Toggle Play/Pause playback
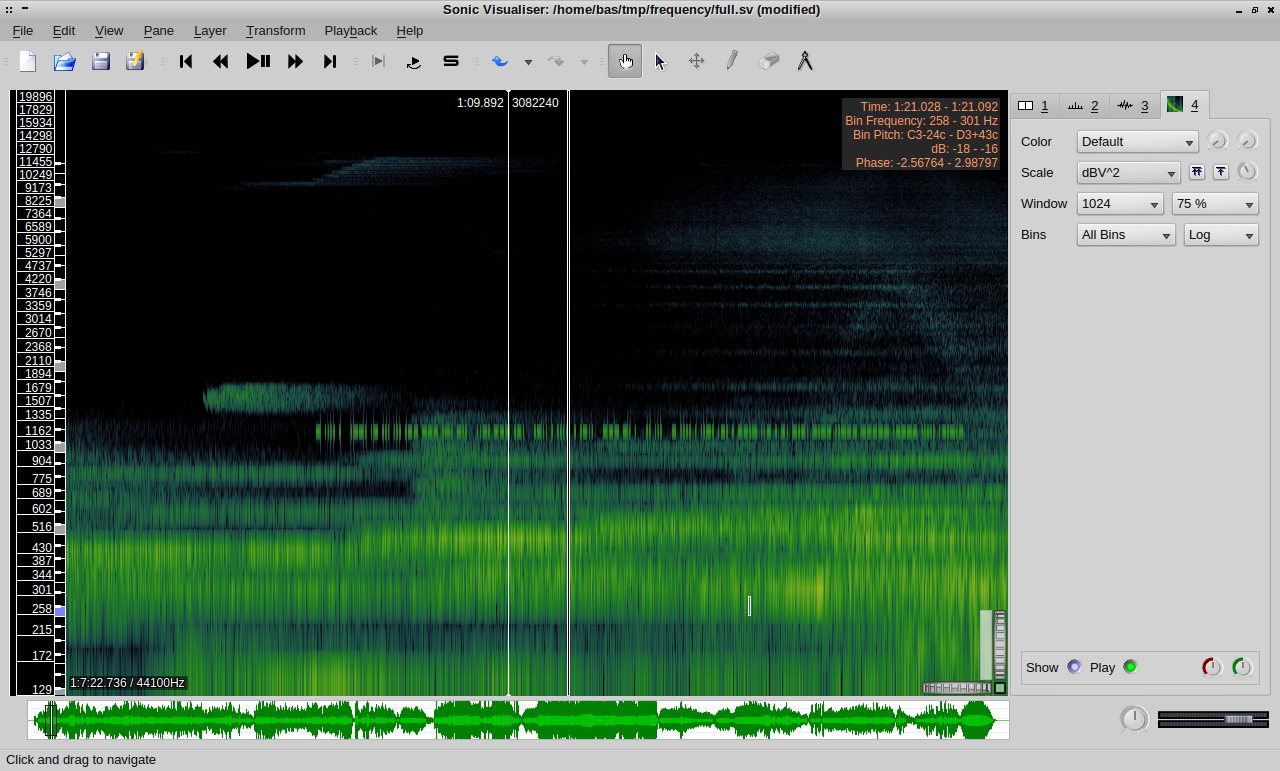The width and height of the screenshot is (1280, 771). pyautogui.click(x=258, y=61)
